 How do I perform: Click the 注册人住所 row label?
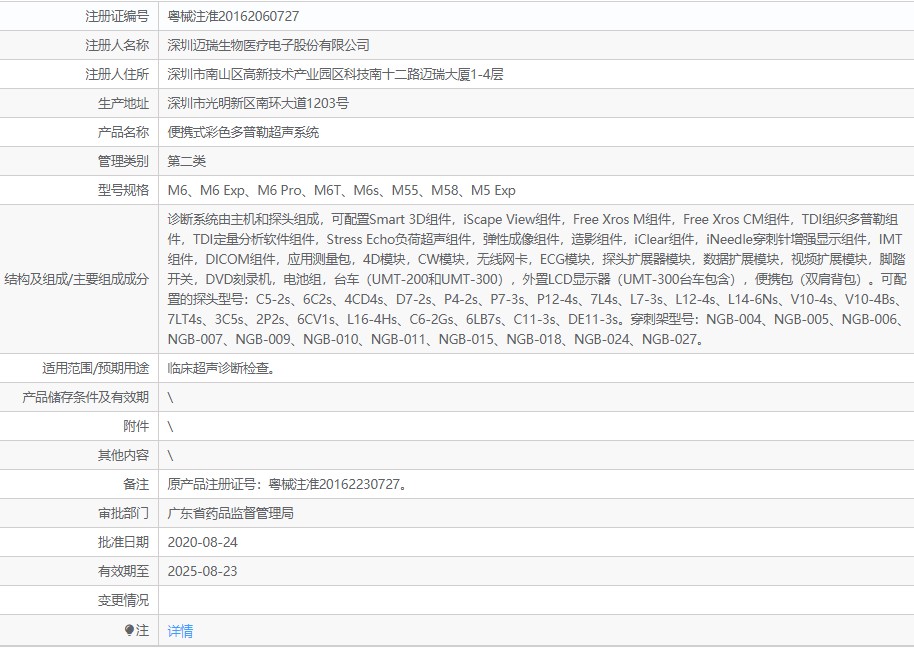pyautogui.click(x=117, y=74)
